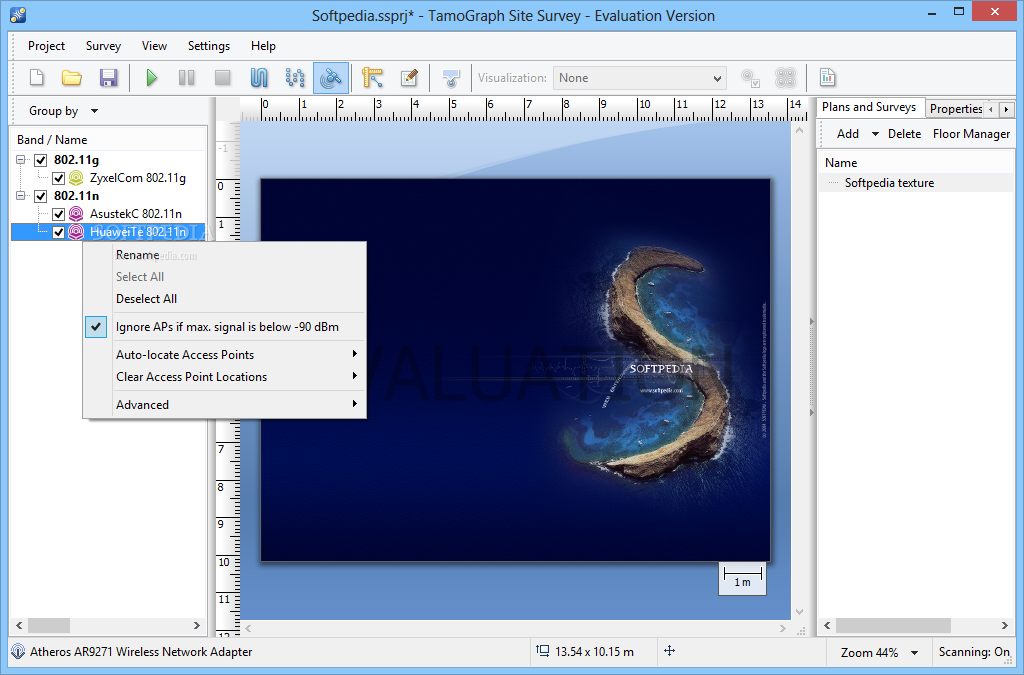Open the Survey menu
The width and height of the screenshot is (1024, 675).
click(103, 46)
